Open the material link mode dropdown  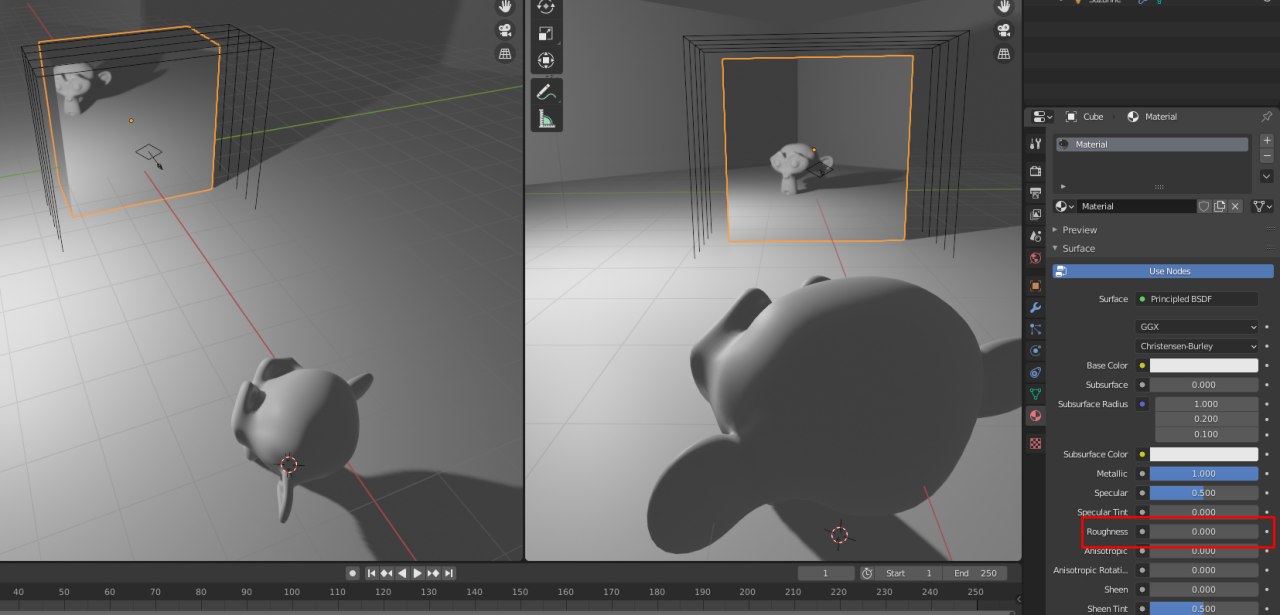tap(1263, 206)
